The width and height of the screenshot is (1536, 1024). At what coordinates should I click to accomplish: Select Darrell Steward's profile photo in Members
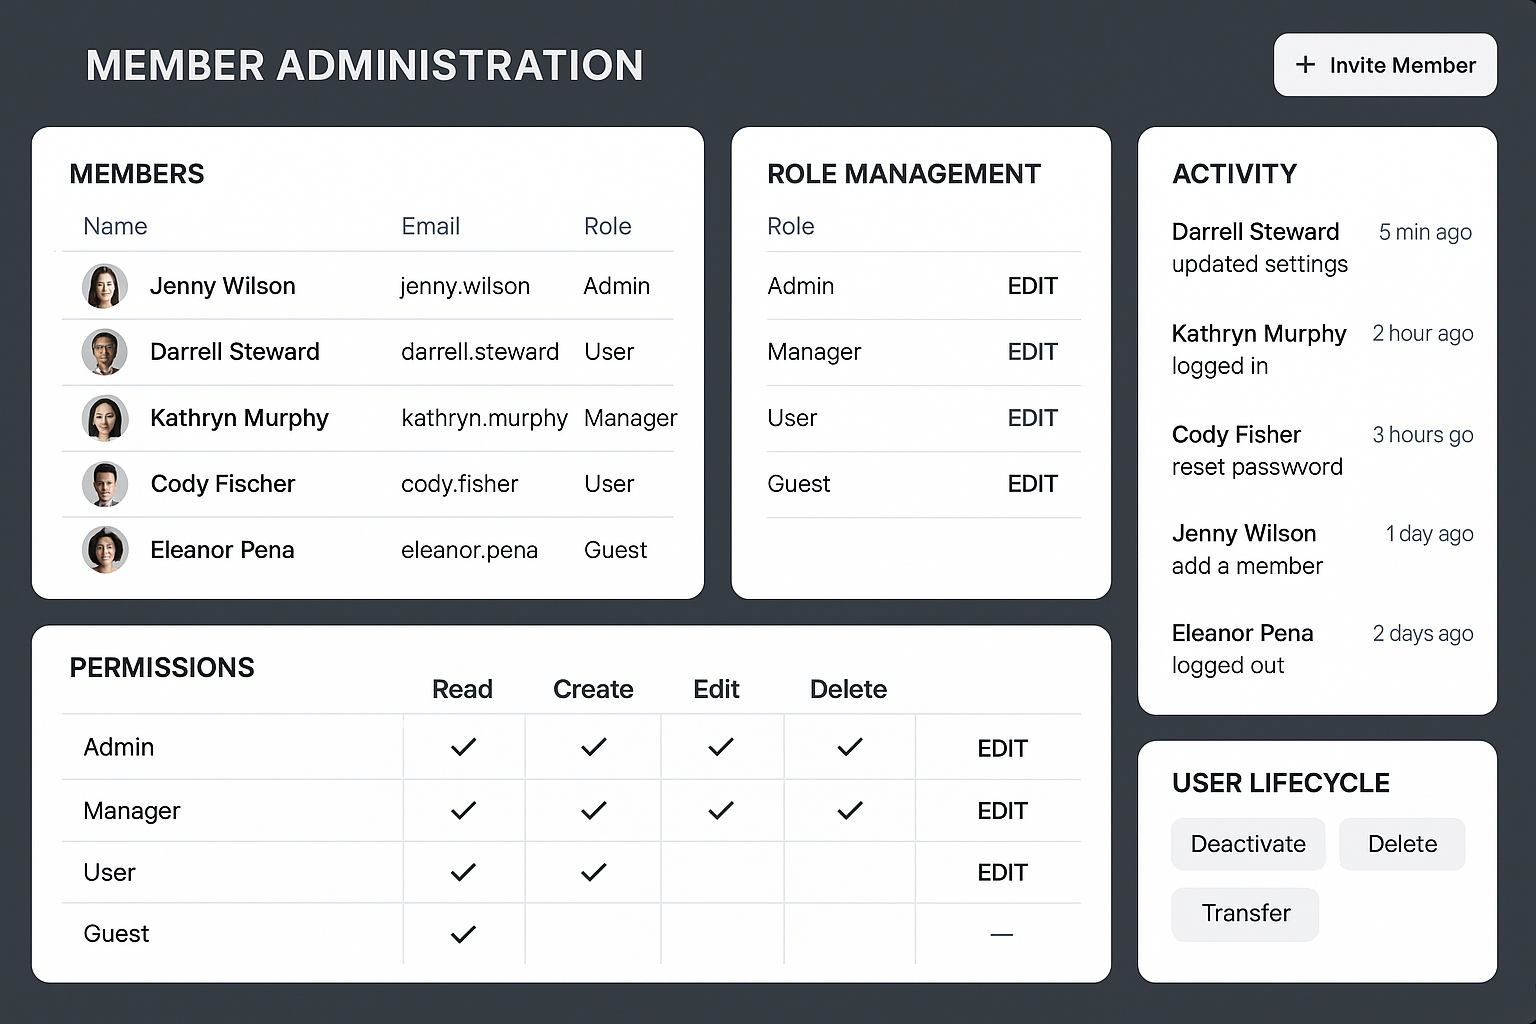click(105, 352)
